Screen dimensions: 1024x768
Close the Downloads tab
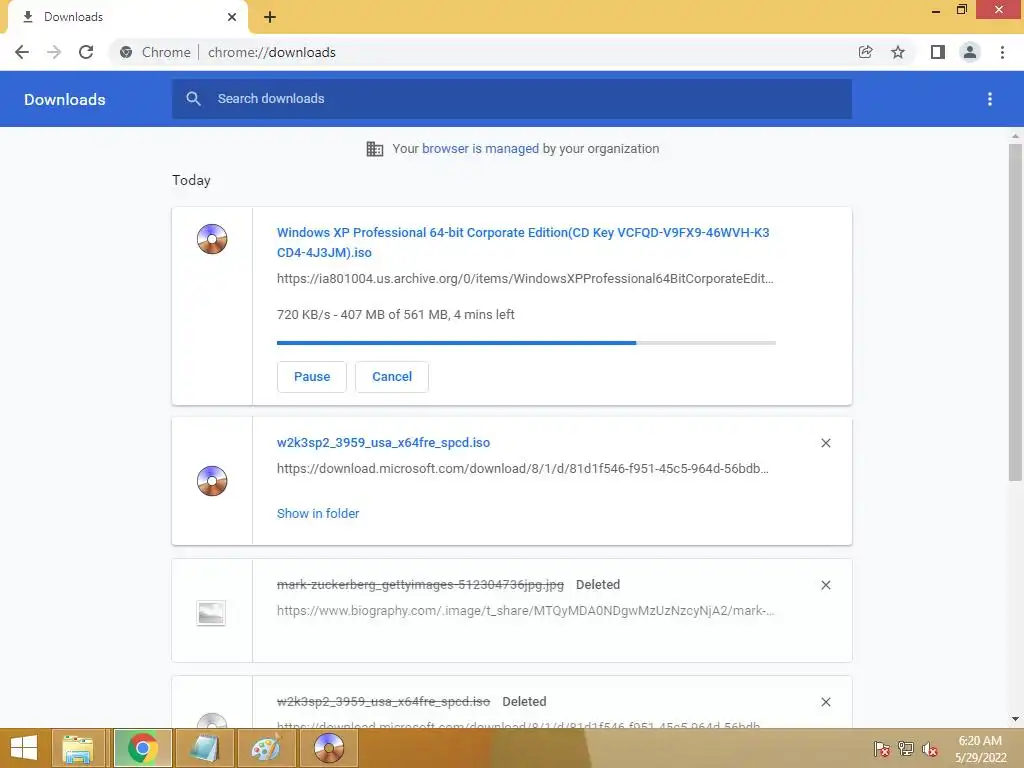(232, 17)
